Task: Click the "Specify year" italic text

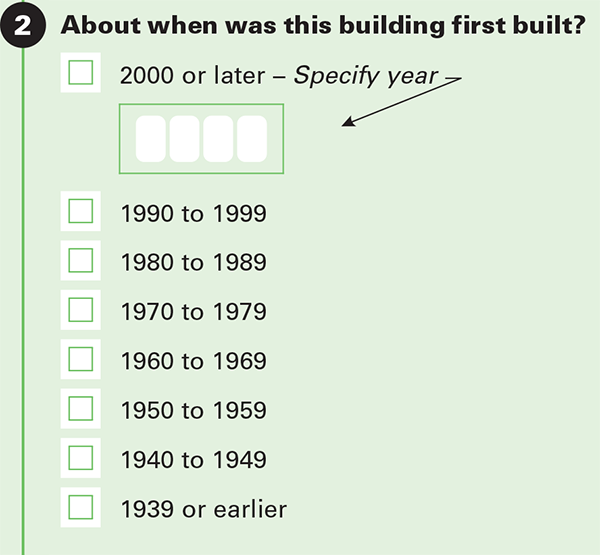Action: [x=365, y=76]
